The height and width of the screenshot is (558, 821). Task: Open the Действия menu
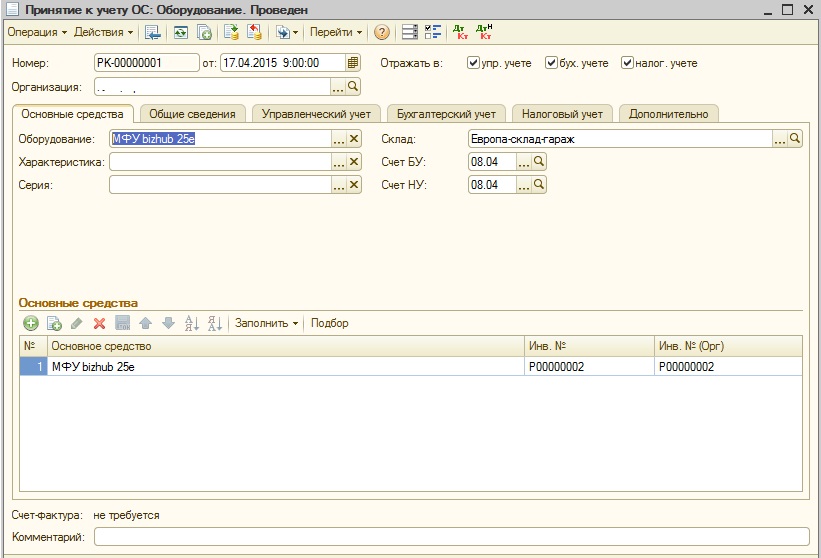[x=104, y=32]
